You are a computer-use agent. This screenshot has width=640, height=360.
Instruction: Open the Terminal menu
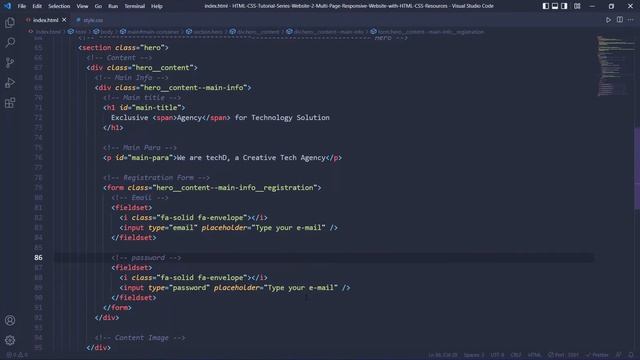[135, 6]
